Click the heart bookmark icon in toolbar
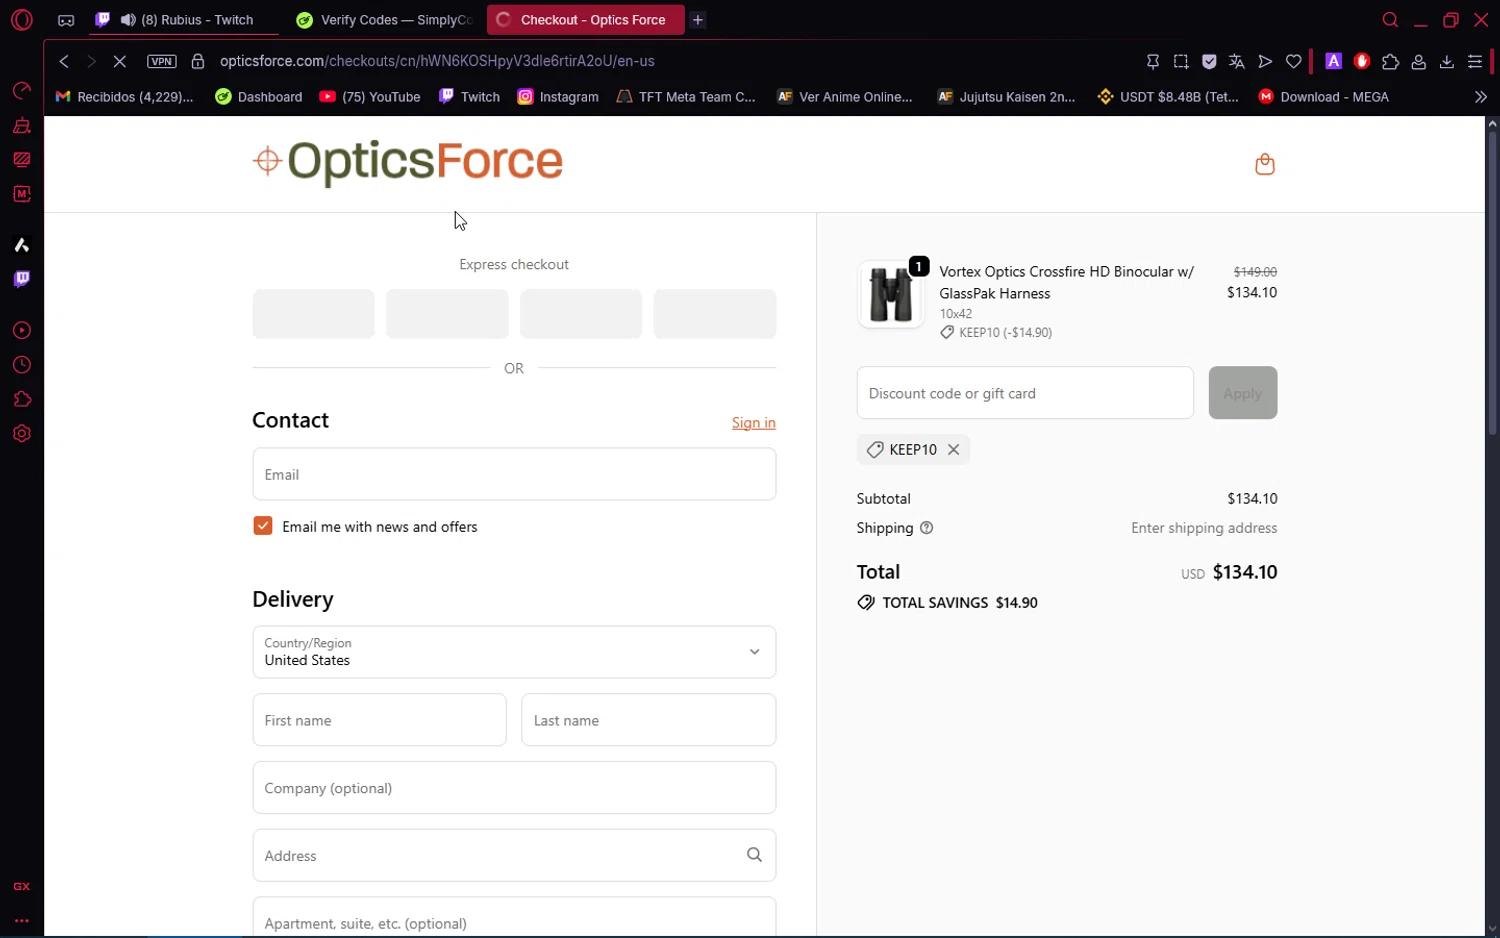Image resolution: width=1500 pixels, height=938 pixels. [1293, 61]
